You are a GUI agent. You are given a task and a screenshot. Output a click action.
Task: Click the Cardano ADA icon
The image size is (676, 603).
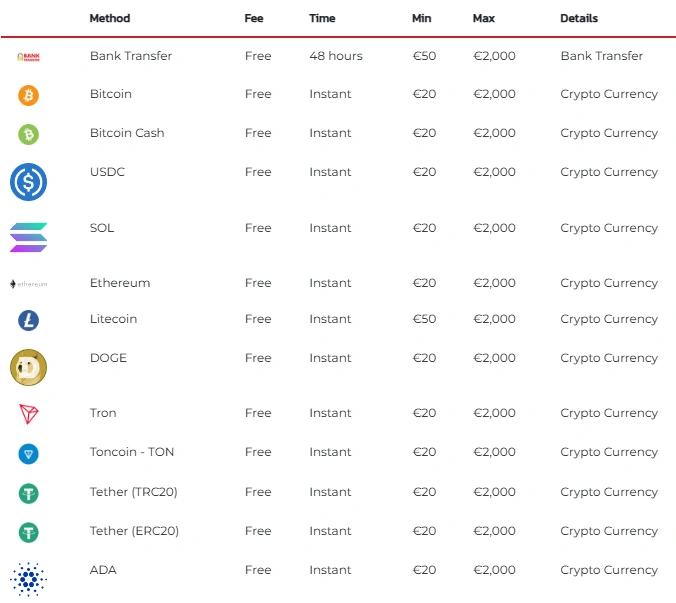pyautogui.click(x=28, y=579)
